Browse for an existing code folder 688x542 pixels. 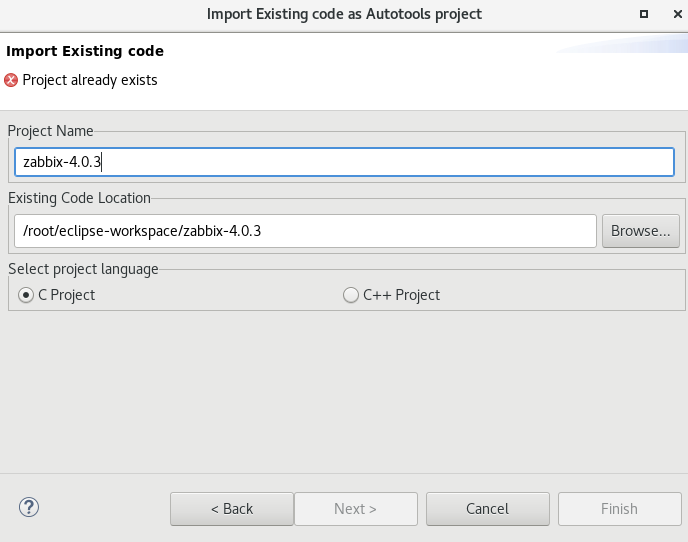641,231
